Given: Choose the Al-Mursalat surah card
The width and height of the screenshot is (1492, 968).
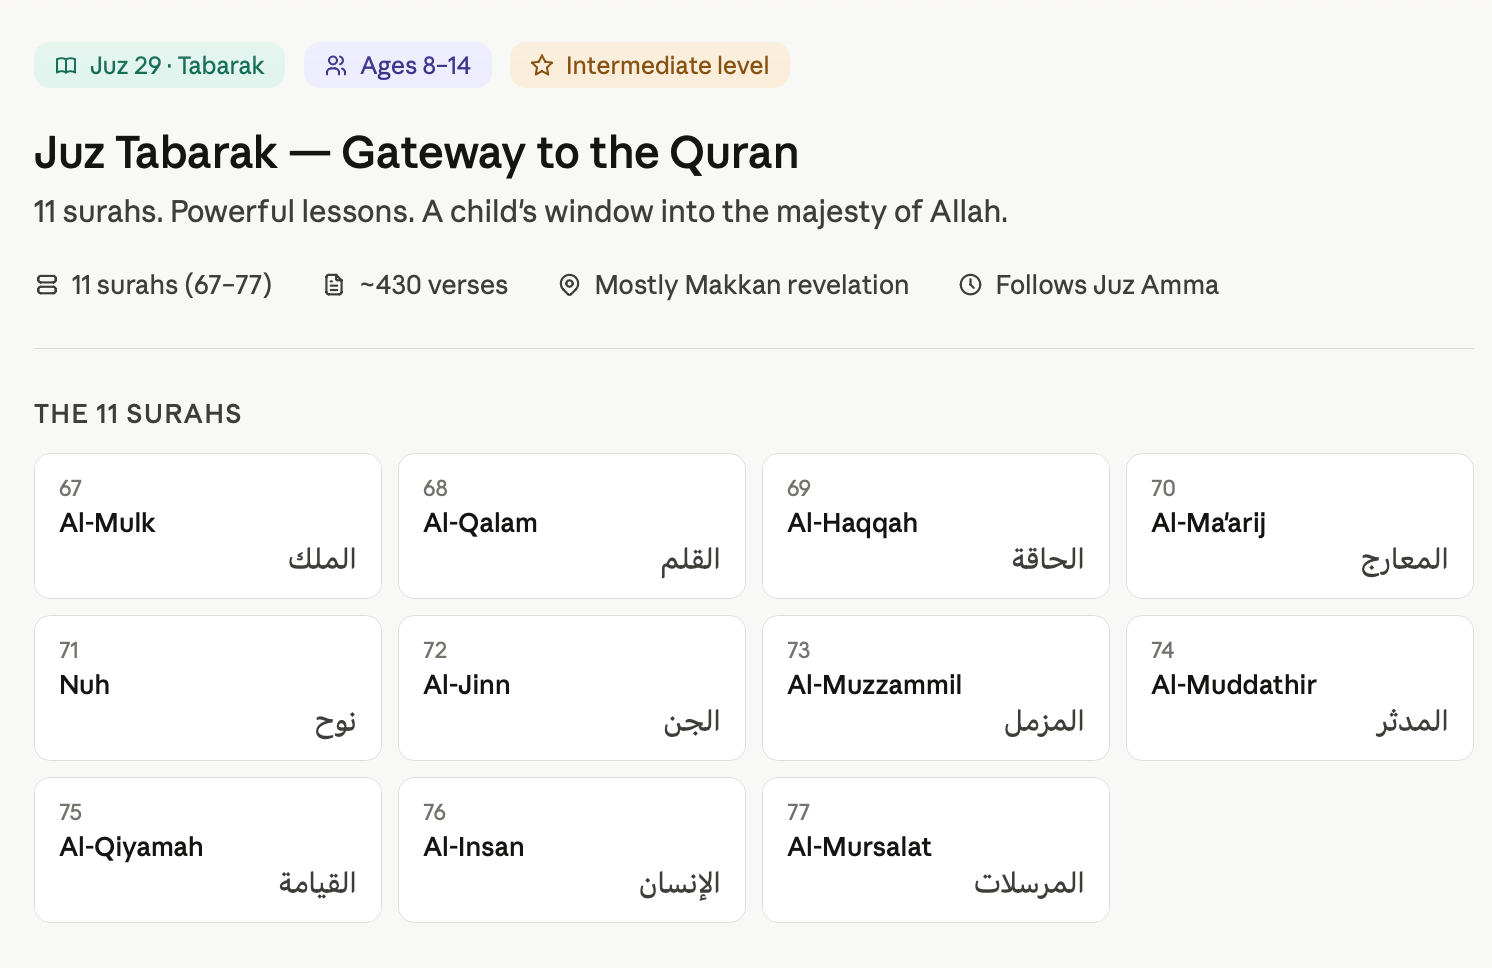Looking at the screenshot, I should point(936,850).
